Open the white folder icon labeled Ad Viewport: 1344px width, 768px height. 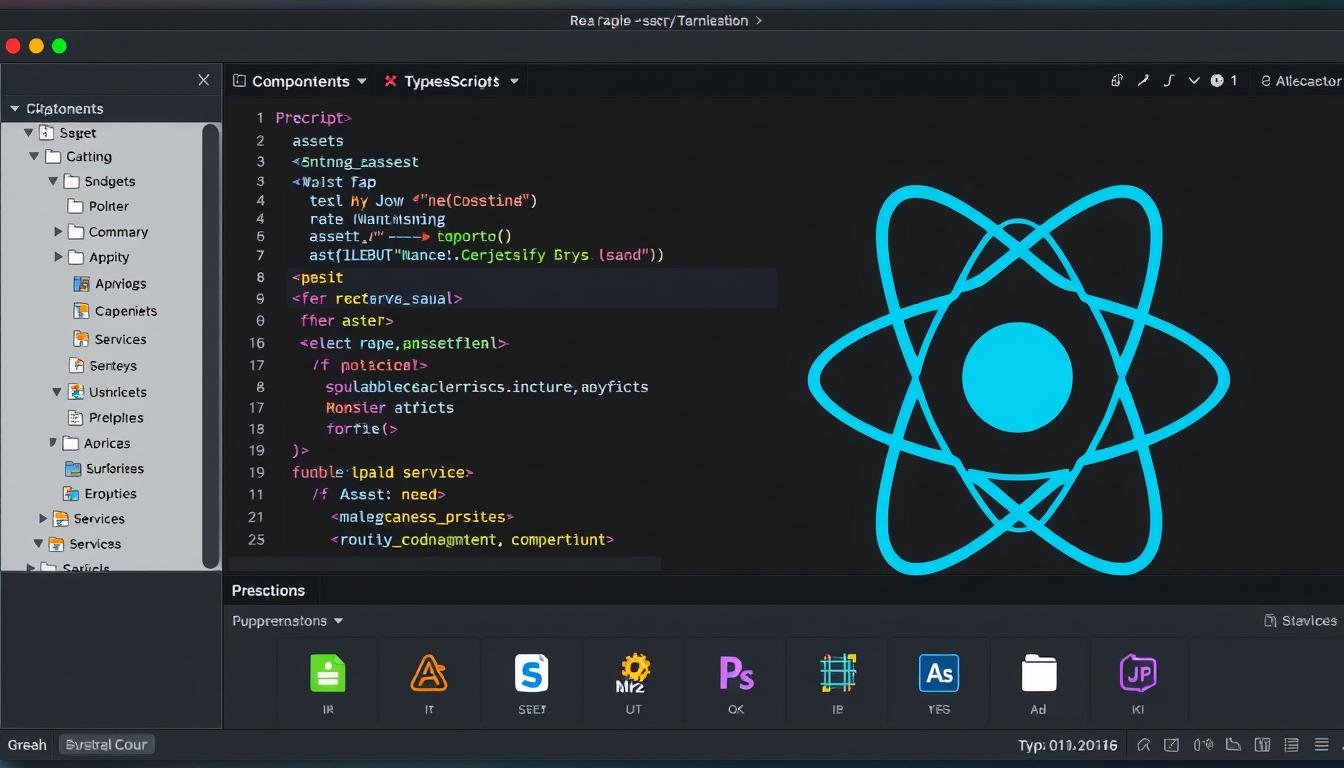pos(1039,673)
